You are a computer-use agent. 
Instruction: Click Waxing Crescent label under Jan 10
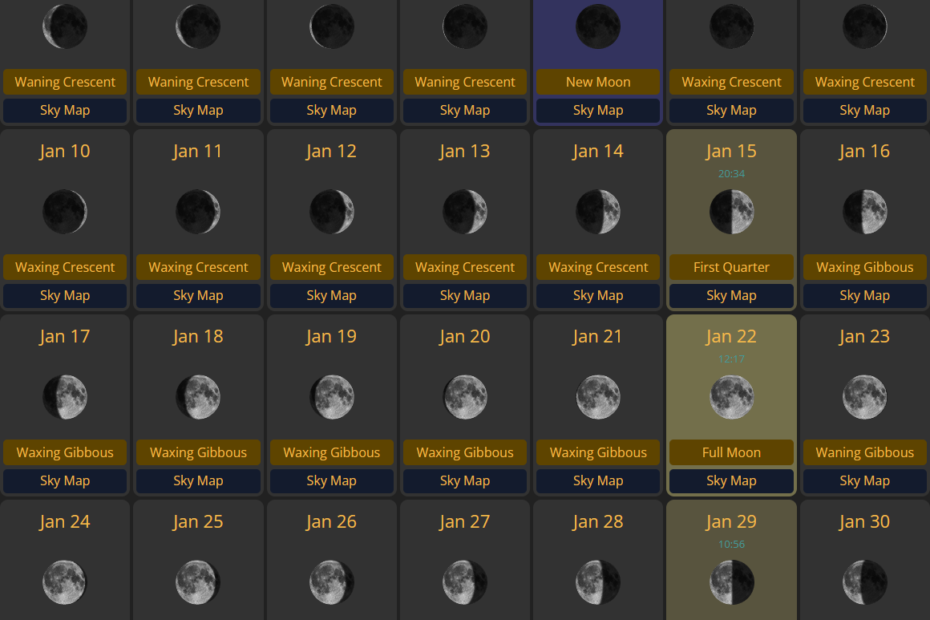[x=65, y=267]
